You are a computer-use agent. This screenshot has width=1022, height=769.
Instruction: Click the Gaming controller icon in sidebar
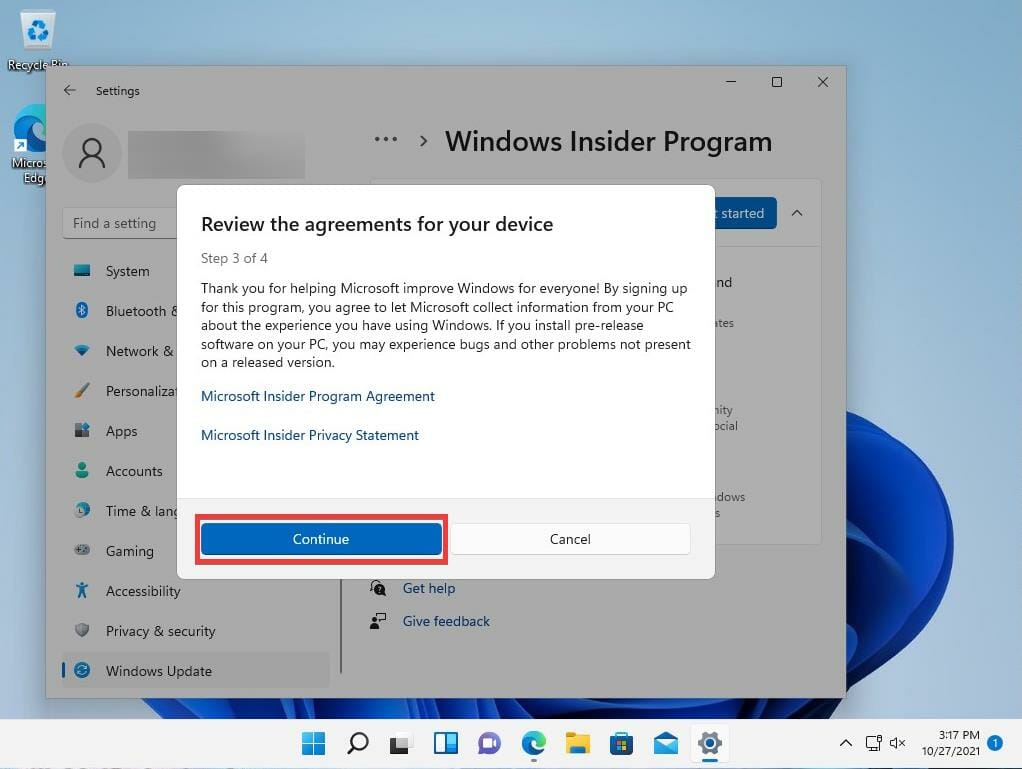(x=82, y=550)
